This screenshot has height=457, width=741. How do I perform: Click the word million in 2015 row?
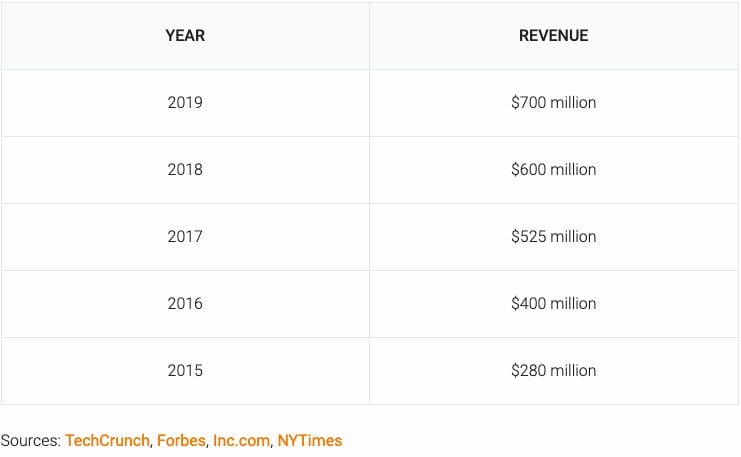point(573,371)
